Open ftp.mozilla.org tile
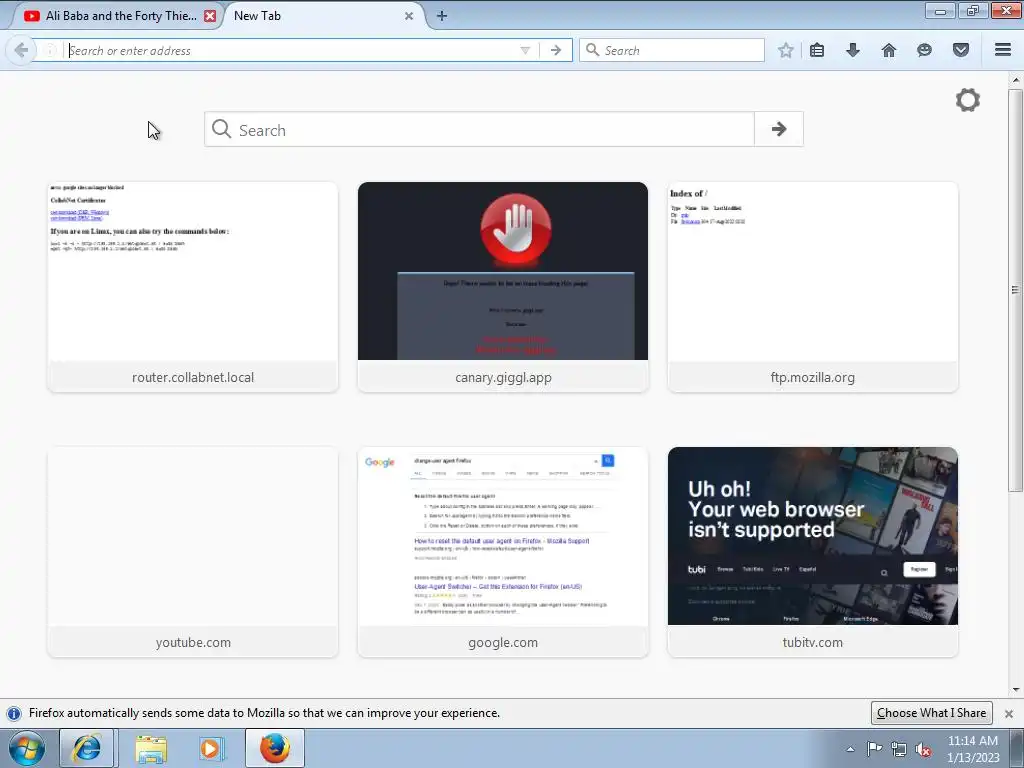The width and height of the screenshot is (1024, 768). pyautogui.click(x=813, y=287)
